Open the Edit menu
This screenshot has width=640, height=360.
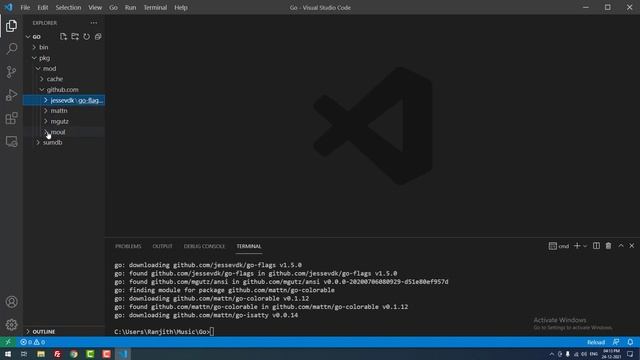tap(42, 7)
